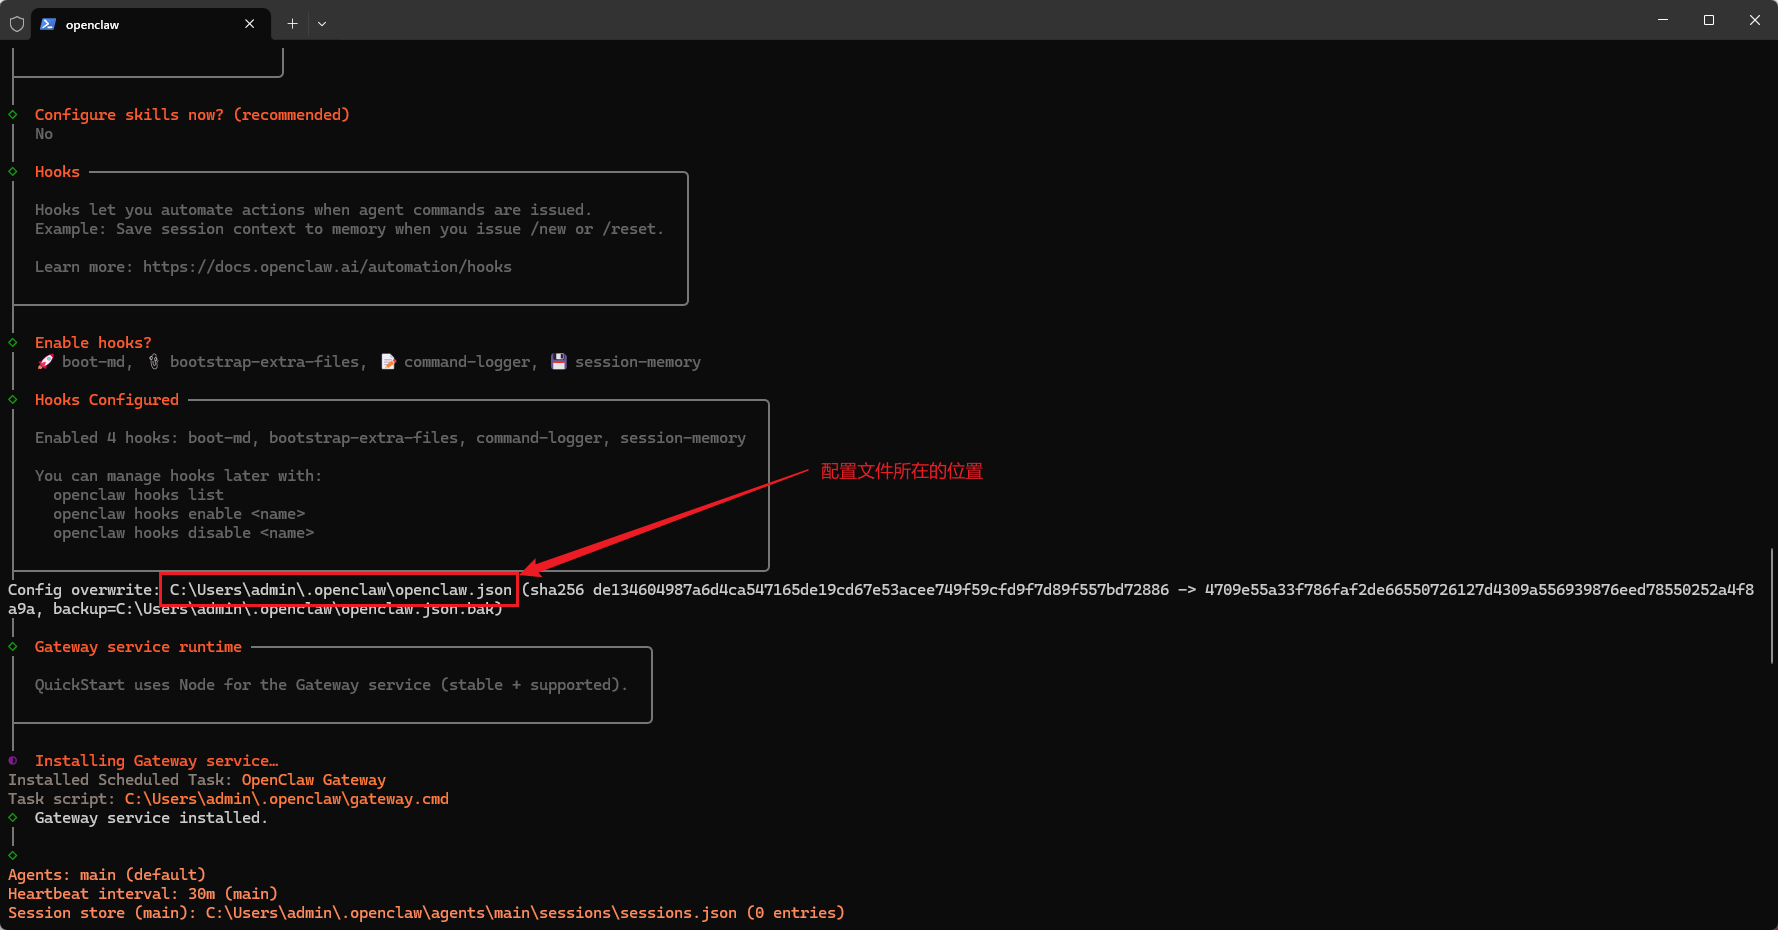The height and width of the screenshot is (930, 1778).
Task: Click the terminal's vertical scrollbar
Action: coord(1771,605)
